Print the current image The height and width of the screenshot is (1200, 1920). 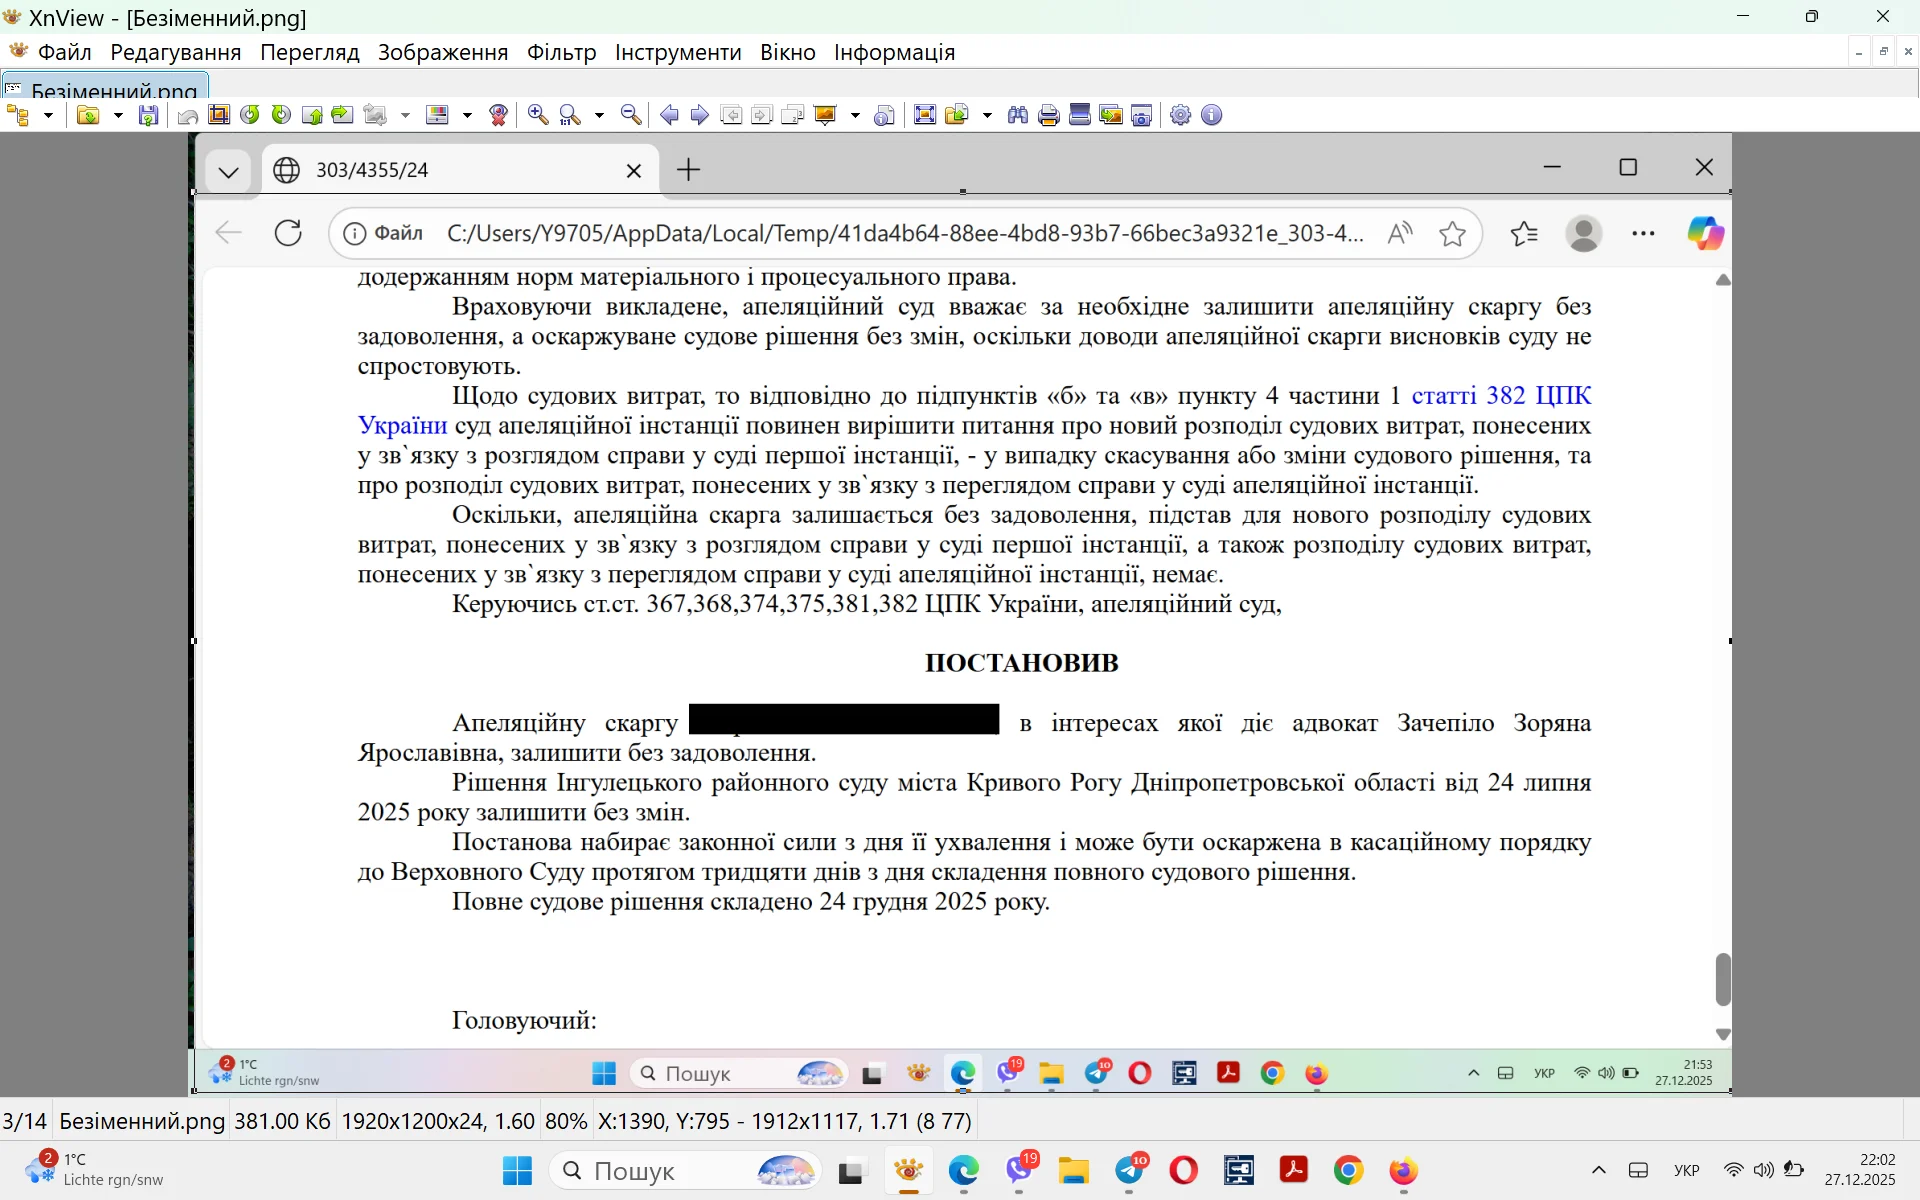[x=1049, y=115]
